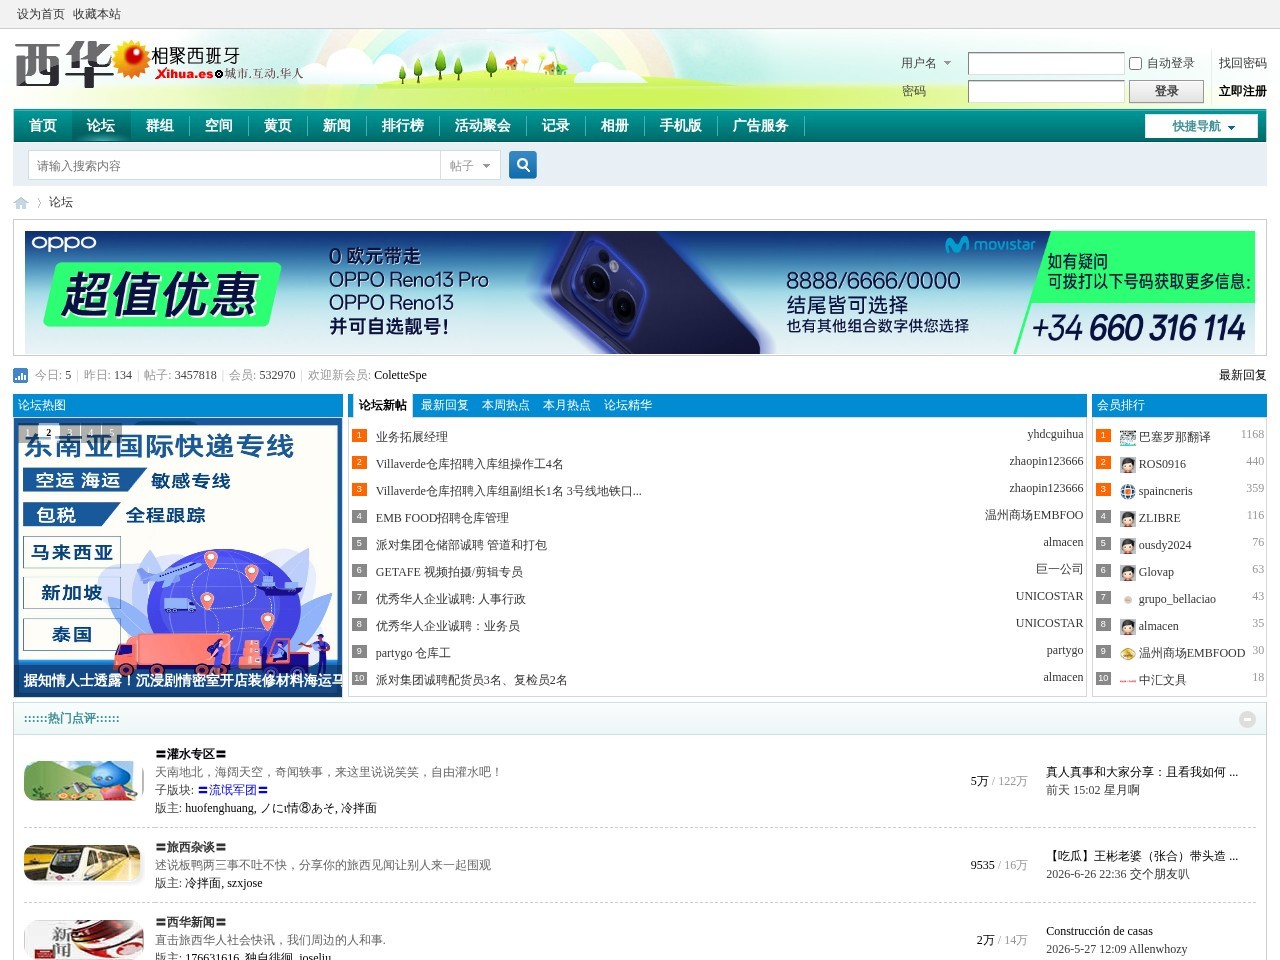
Task: Collapse the 热门点评 section
Action: click(1247, 719)
